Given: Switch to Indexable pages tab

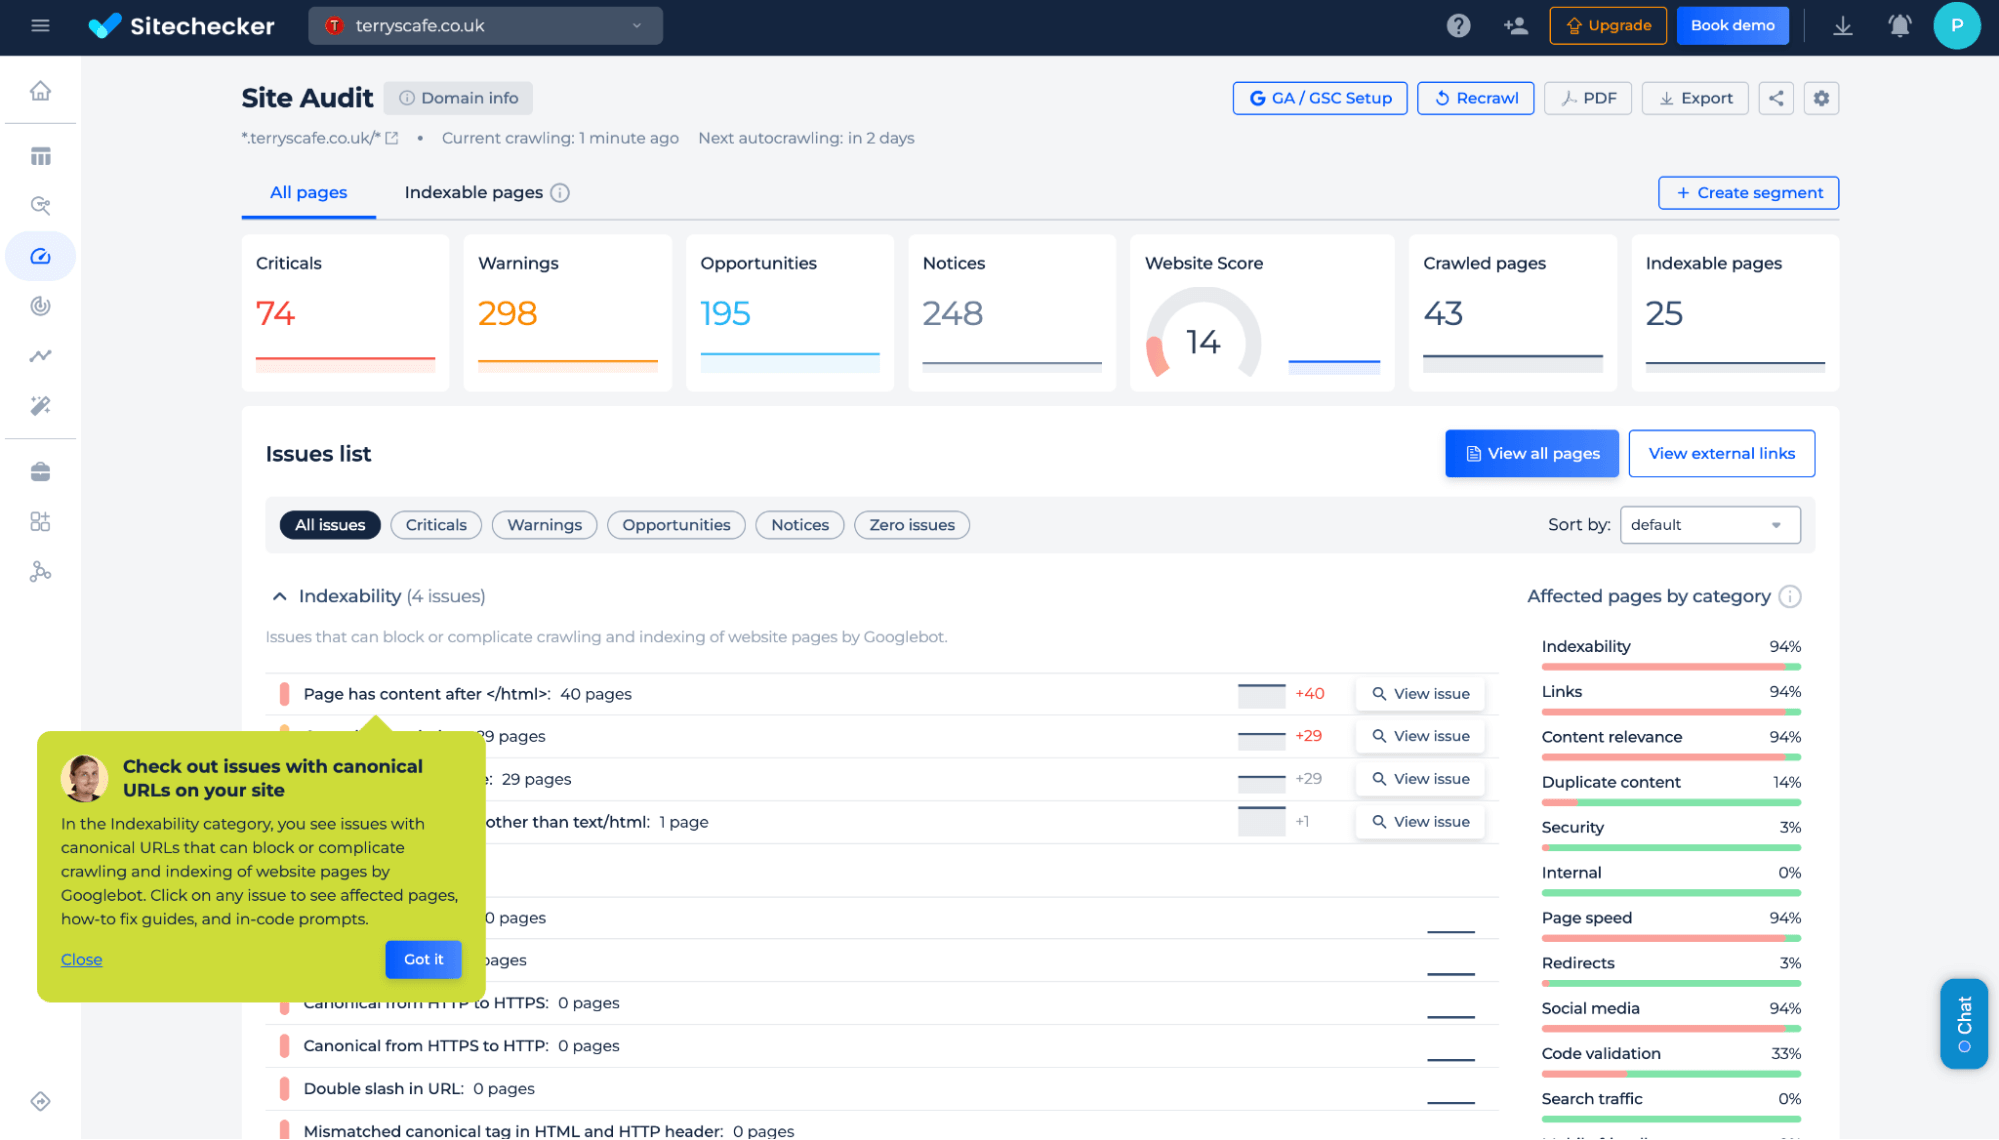Looking at the screenshot, I should [x=472, y=192].
